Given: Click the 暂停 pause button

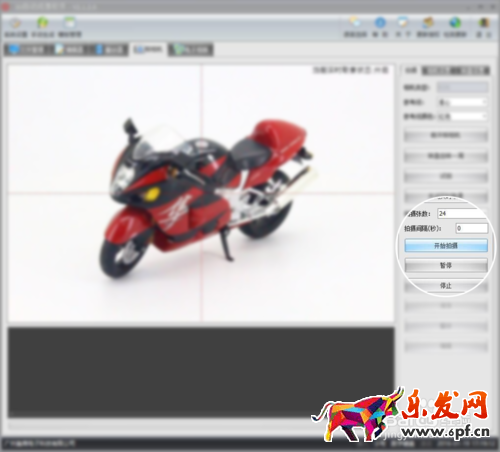Looking at the screenshot, I should click(x=446, y=266).
